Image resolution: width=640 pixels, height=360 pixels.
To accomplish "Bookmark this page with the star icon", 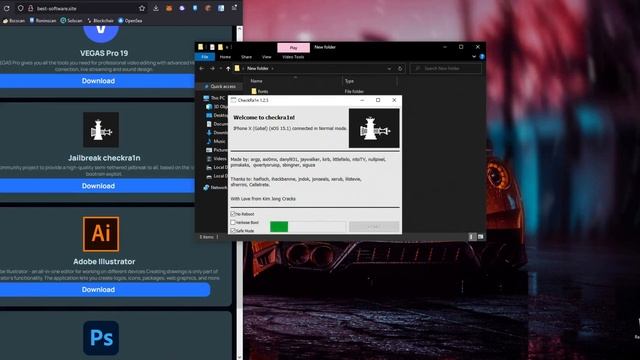I will (x=142, y=8).
